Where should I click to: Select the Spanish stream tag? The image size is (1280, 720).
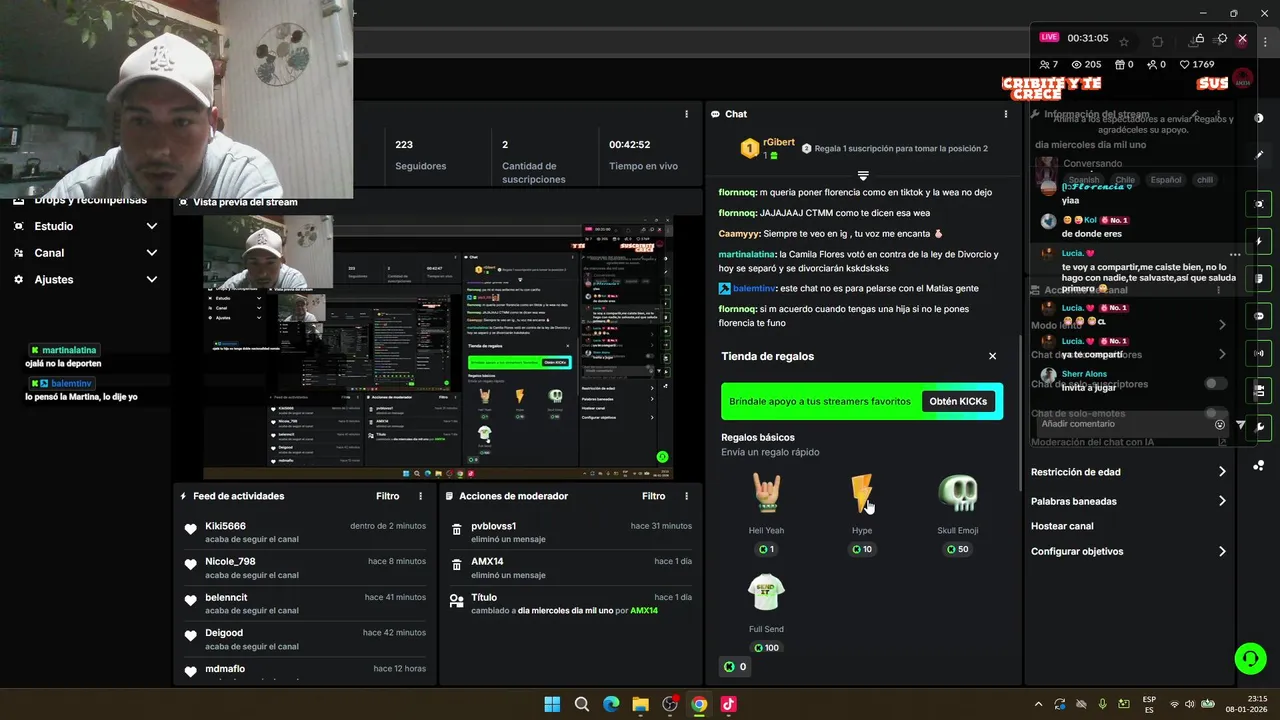[1084, 180]
